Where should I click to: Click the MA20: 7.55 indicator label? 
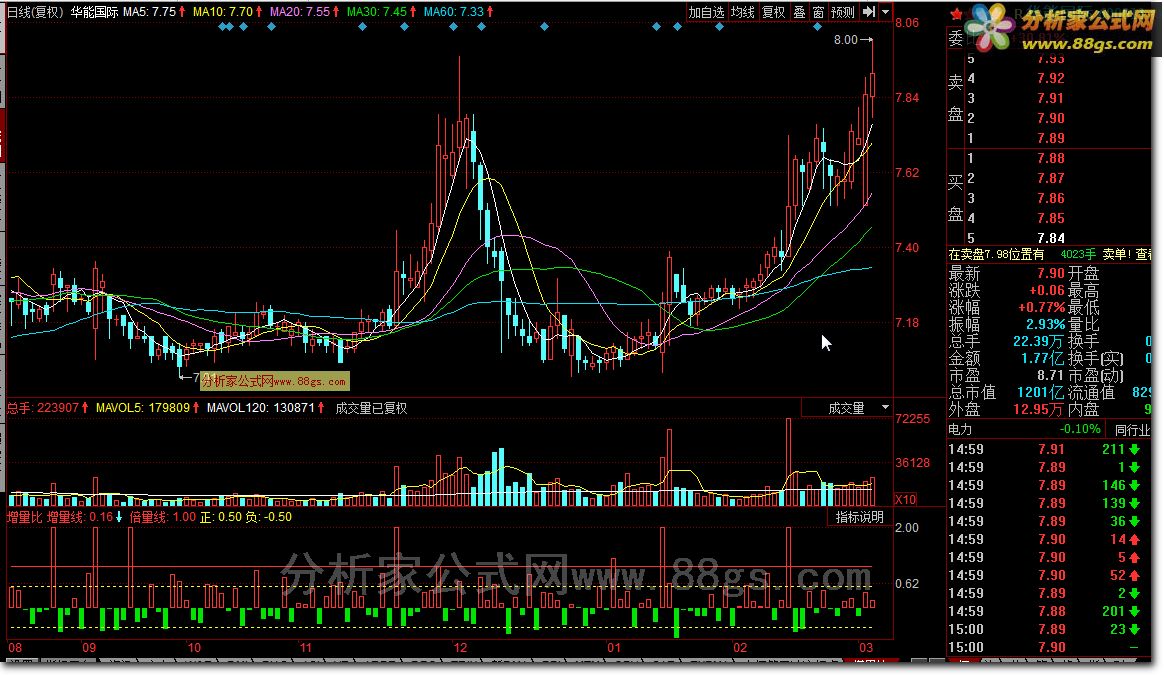pyautogui.click(x=299, y=12)
